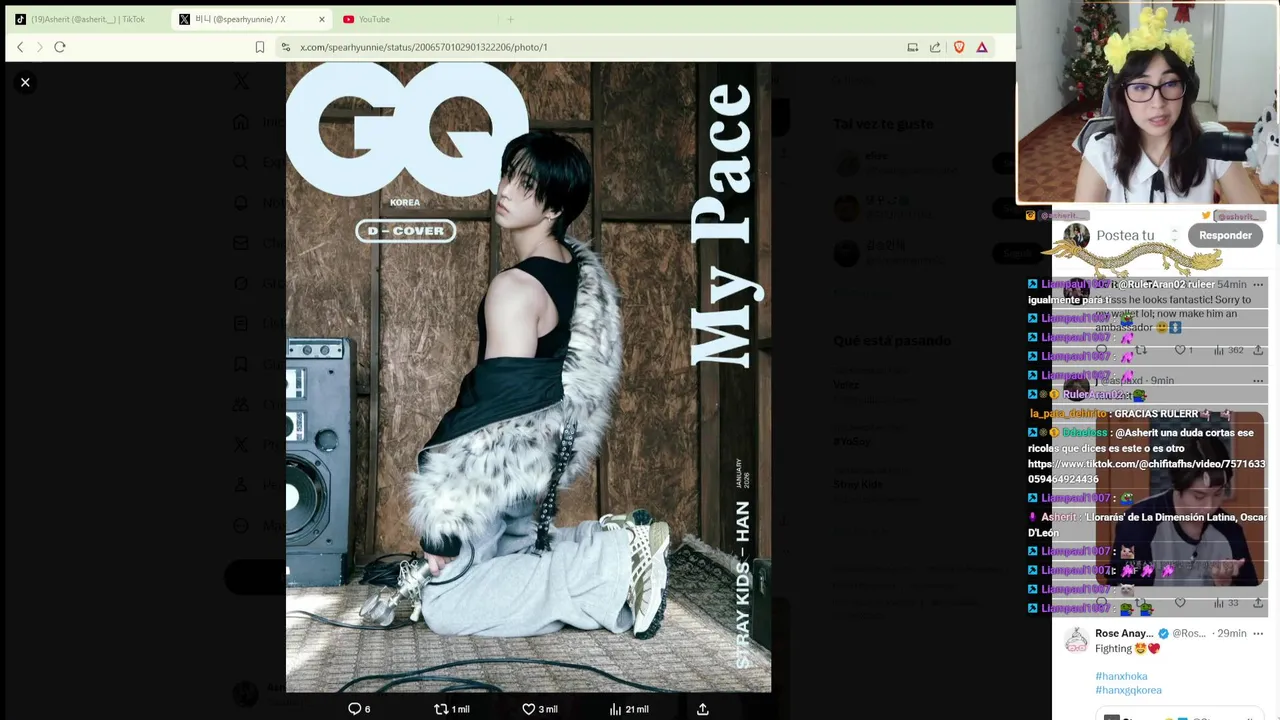This screenshot has width=1280, height=720.
Task: Click the 'Qué está pasando' heading
Action: [892, 341]
